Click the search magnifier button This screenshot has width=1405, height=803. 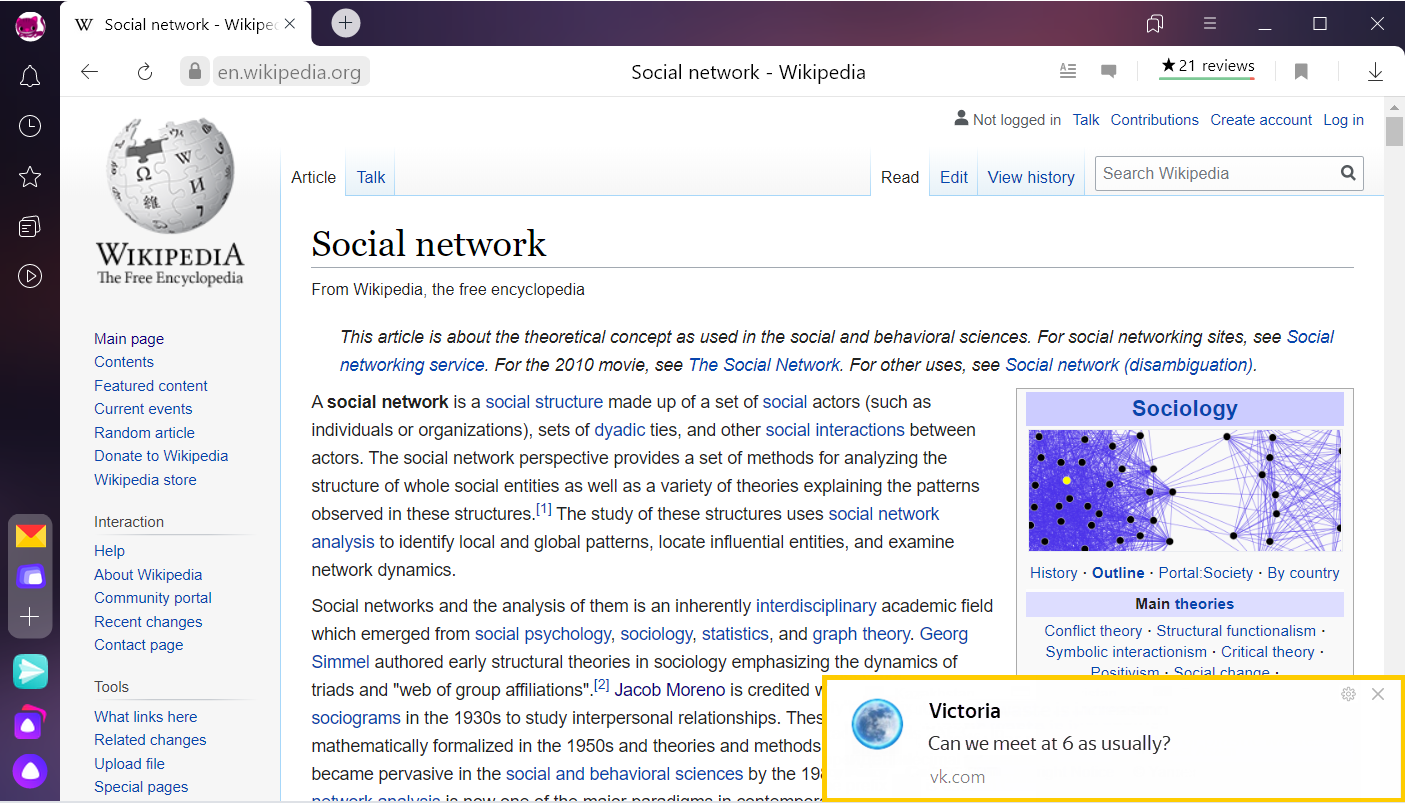[x=1349, y=173]
